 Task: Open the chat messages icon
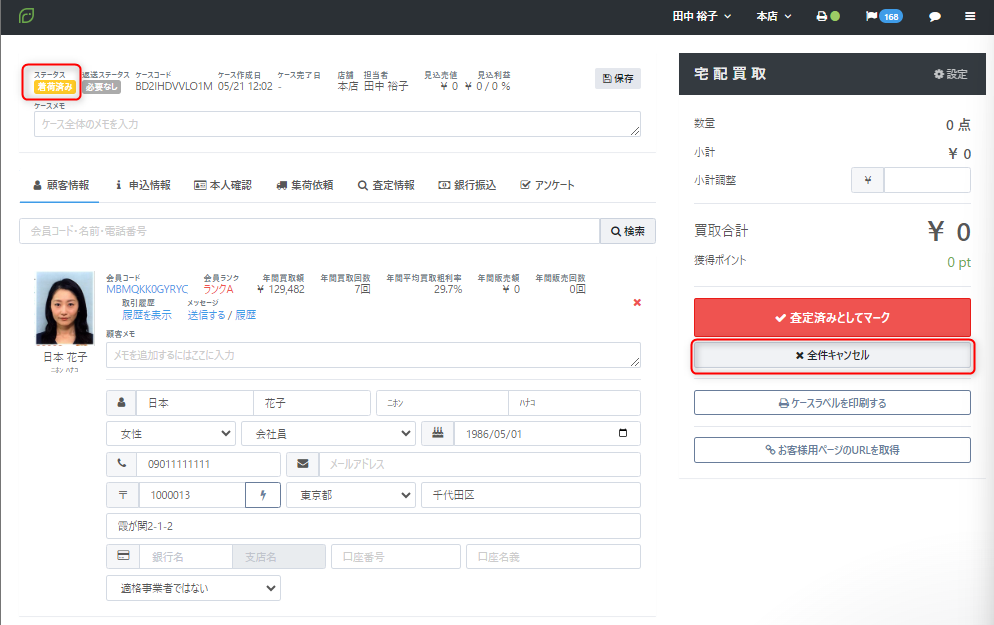click(x=934, y=16)
